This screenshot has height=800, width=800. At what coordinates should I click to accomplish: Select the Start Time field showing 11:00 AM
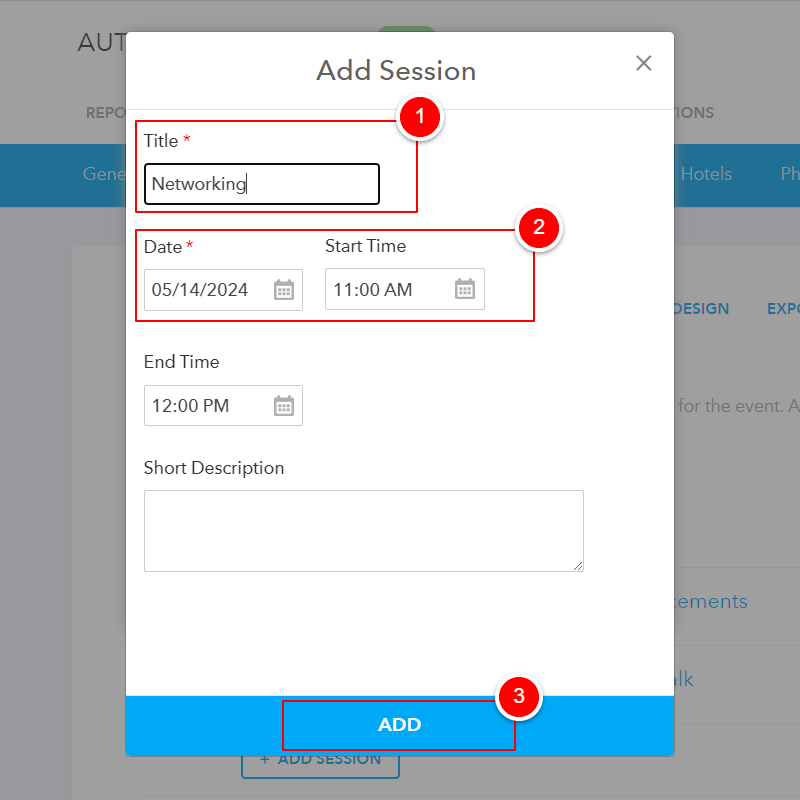pyautogui.click(x=387, y=290)
